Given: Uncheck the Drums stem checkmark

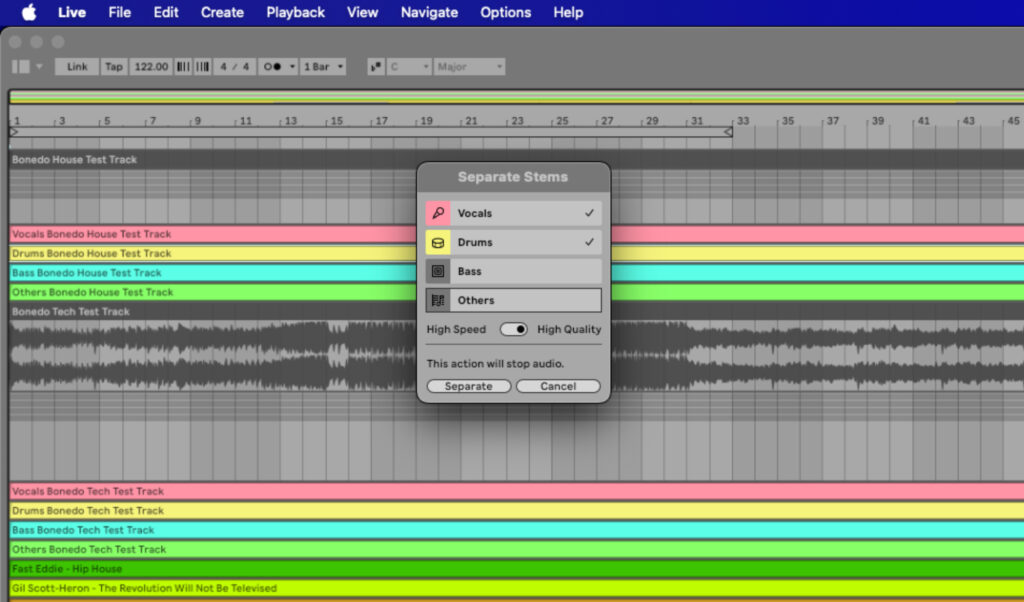Looking at the screenshot, I should pos(588,241).
